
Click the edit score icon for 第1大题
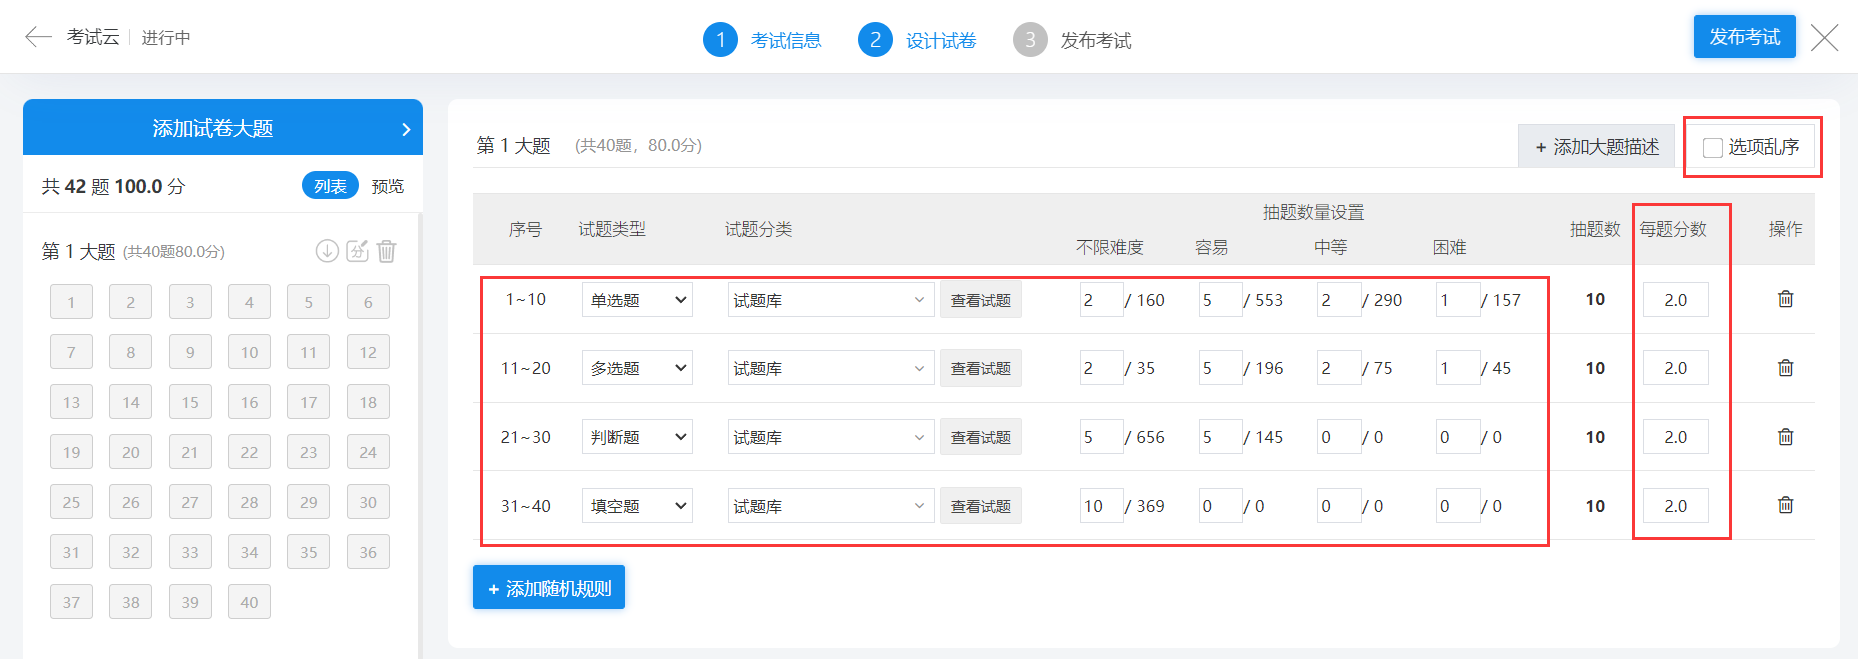click(x=357, y=251)
